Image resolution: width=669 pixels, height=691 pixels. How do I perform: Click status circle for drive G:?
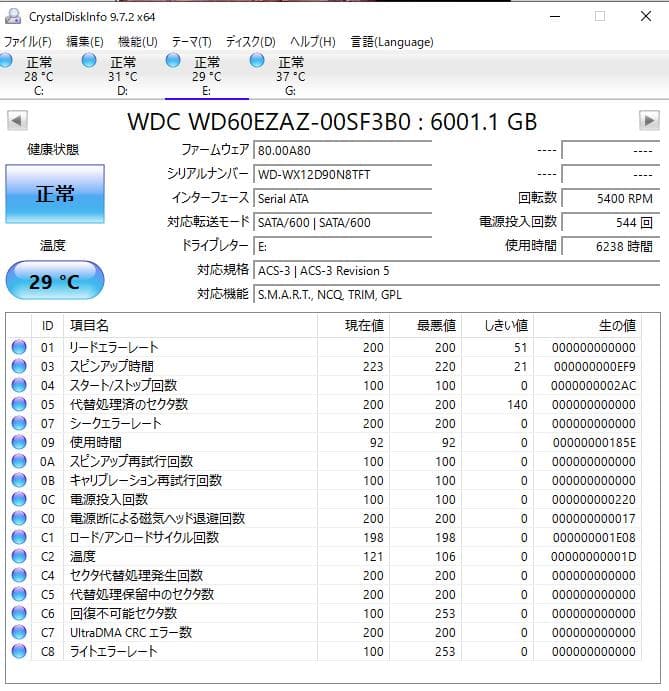257,60
